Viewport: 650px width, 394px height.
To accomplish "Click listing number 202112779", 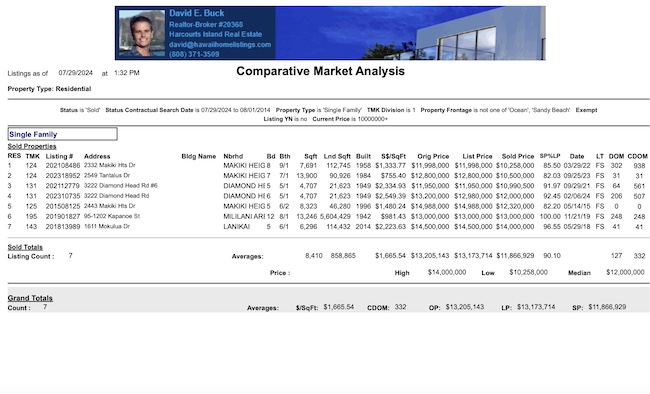I will (63, 186).
